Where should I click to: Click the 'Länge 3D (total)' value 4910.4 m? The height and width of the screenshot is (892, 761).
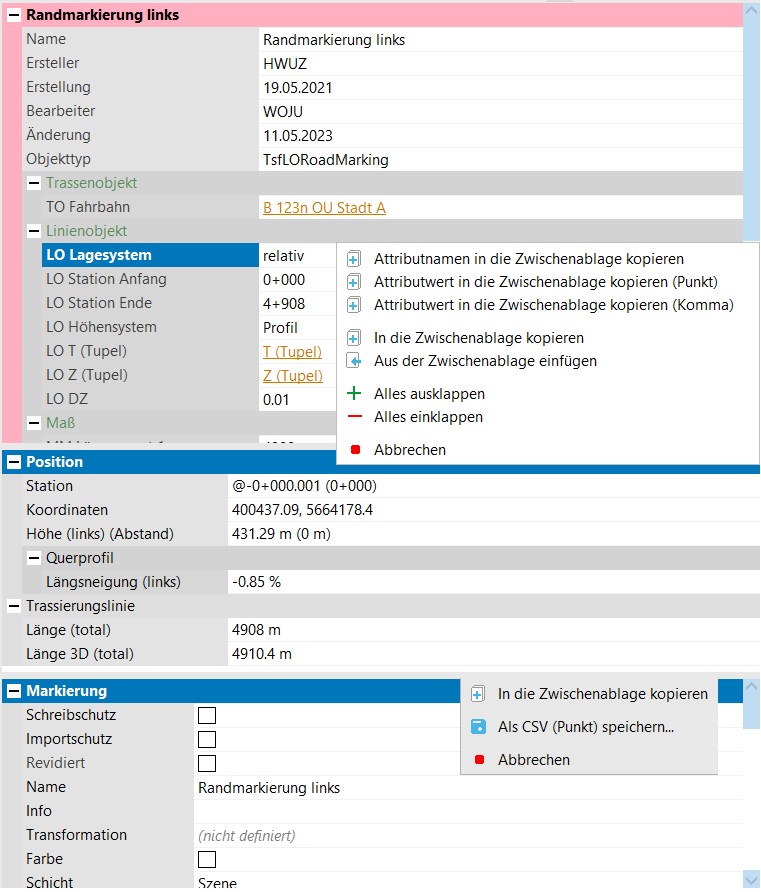[262, 654]
